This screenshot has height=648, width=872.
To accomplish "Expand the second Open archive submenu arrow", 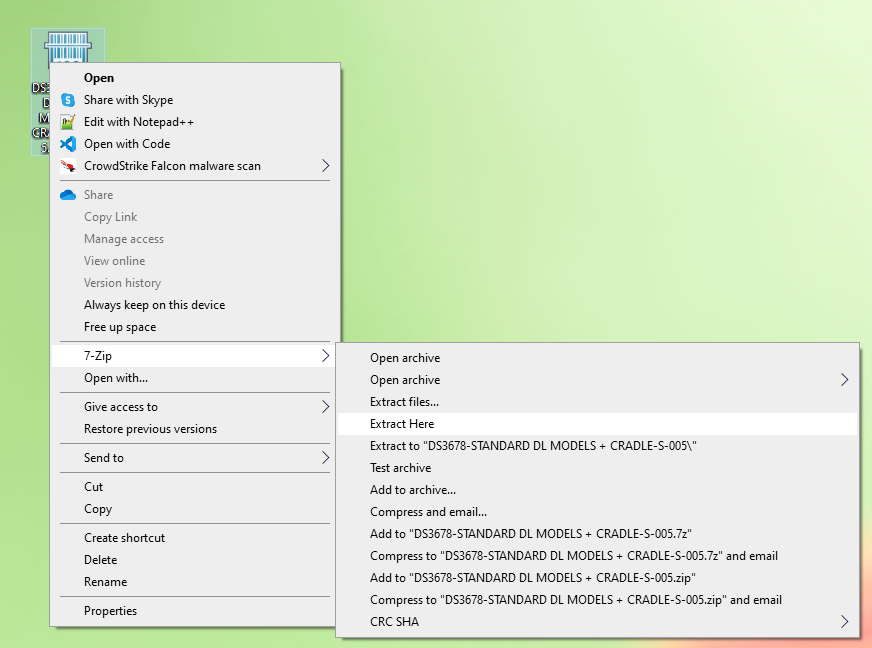I will pos(845,380).
